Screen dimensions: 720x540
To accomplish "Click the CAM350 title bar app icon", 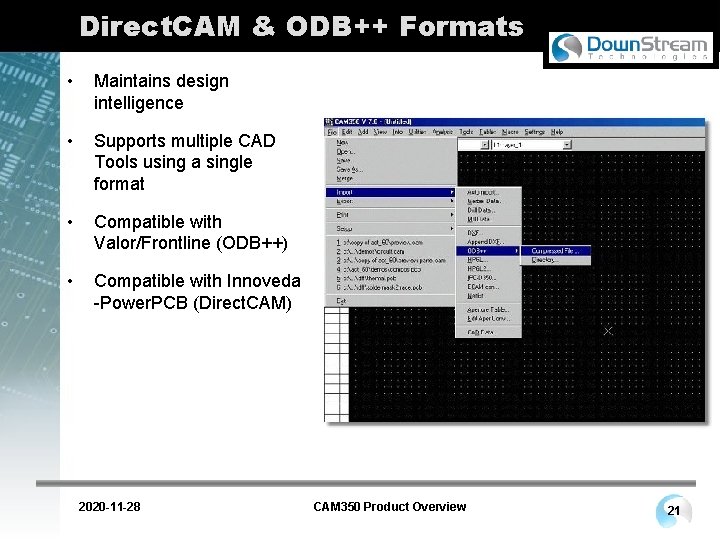I will tap(329, 122).
